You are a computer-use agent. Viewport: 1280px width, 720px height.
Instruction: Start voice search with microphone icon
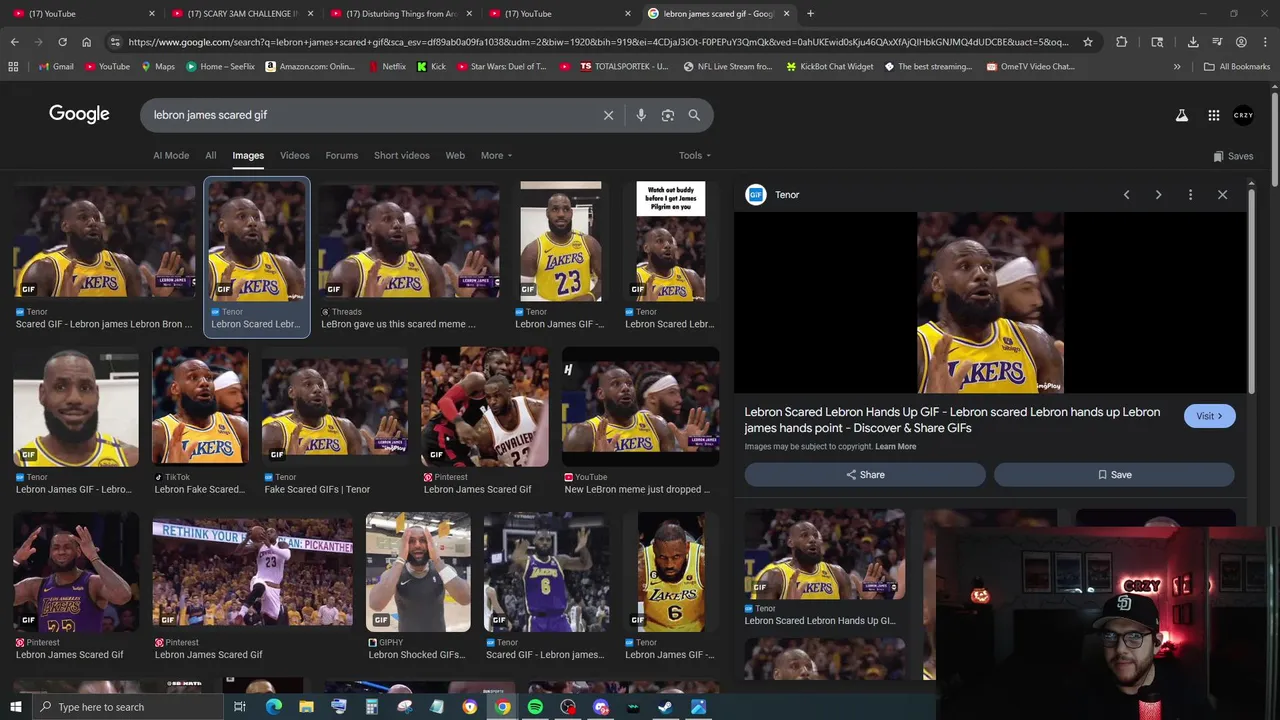click(x=641, y=115)
